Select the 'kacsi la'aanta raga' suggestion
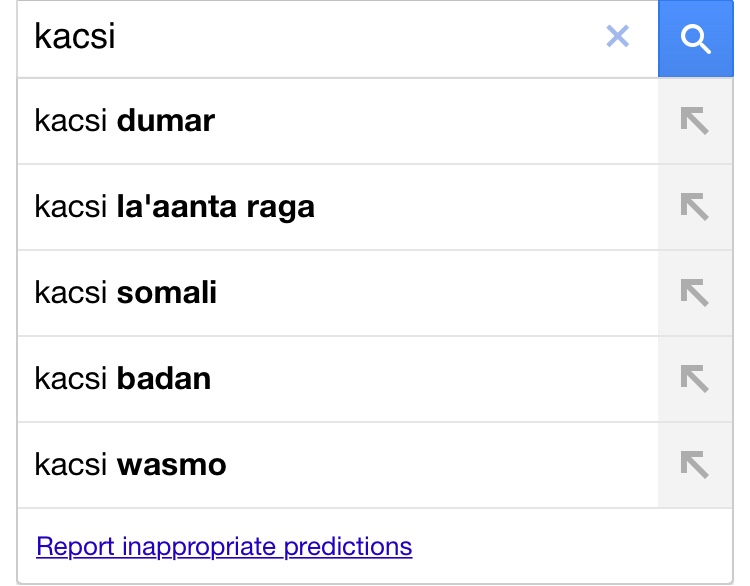750x586 pixels. [x=338, y=207]
